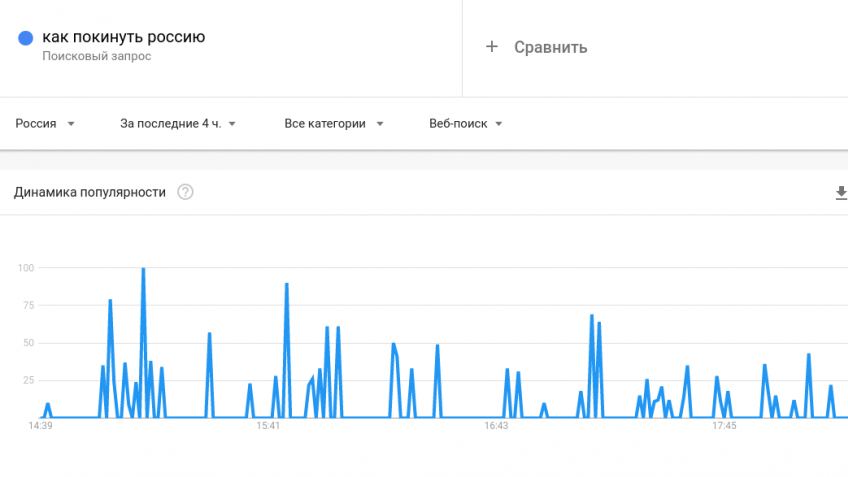This screenshot has height=477, width=848.
Task: Select the 14:39 time axis label
Action: pos(41,426)
